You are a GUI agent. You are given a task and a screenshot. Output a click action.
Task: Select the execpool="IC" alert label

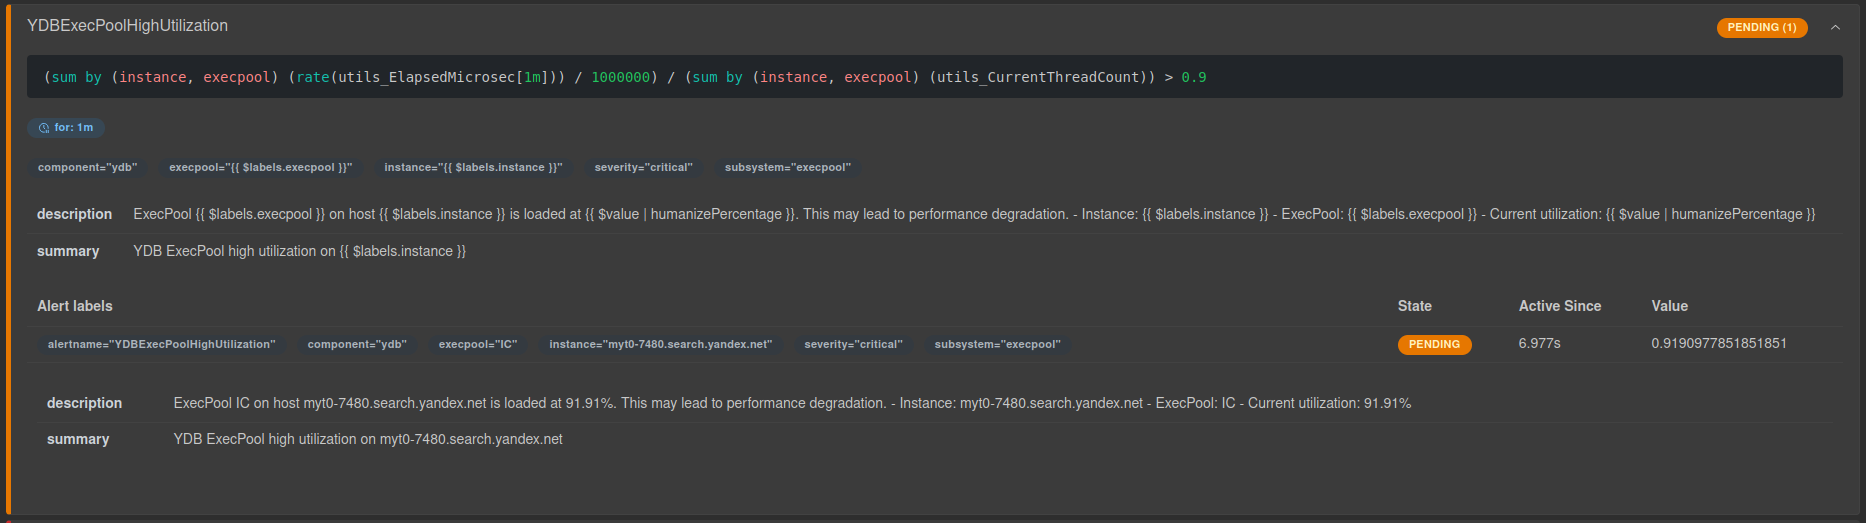(478, 344)
